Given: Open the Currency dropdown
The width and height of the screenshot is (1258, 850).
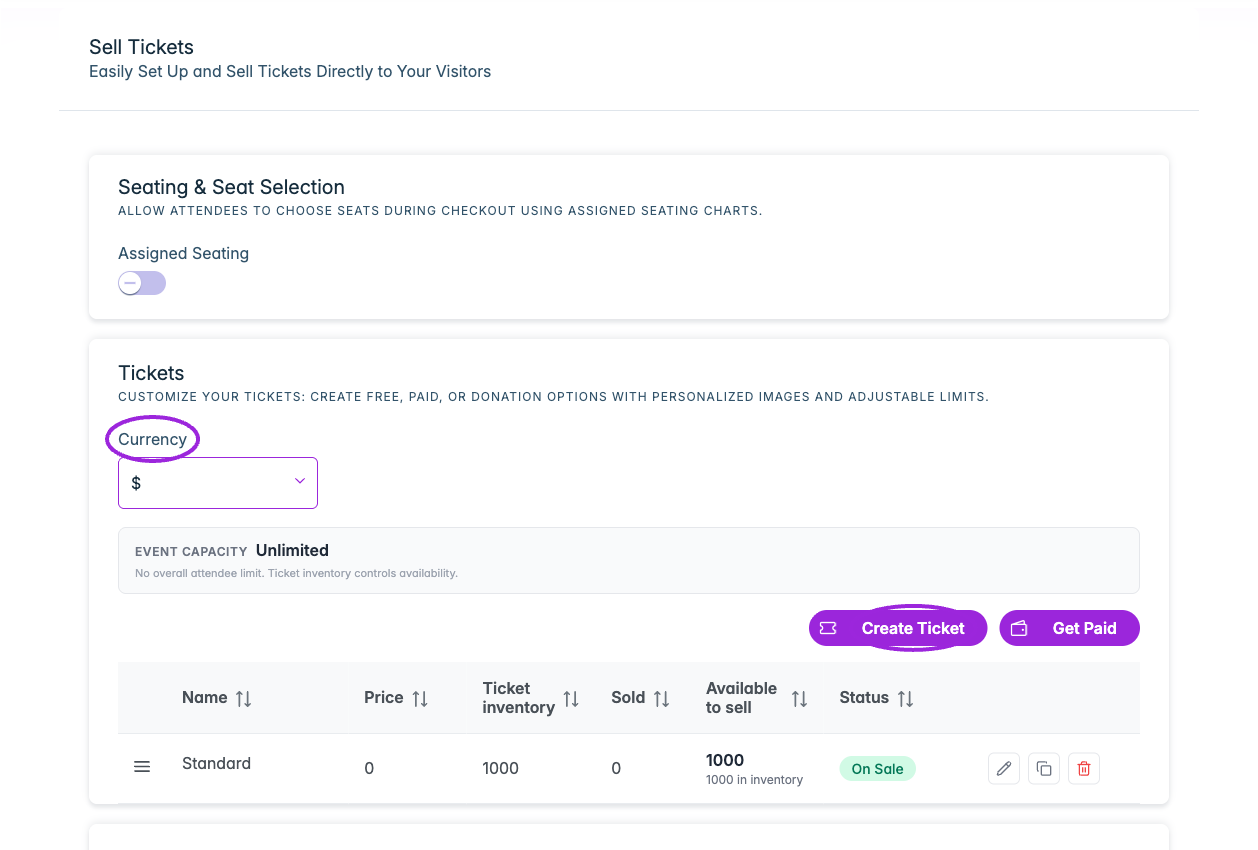Looking at the screenshot, I should point(218,483).
